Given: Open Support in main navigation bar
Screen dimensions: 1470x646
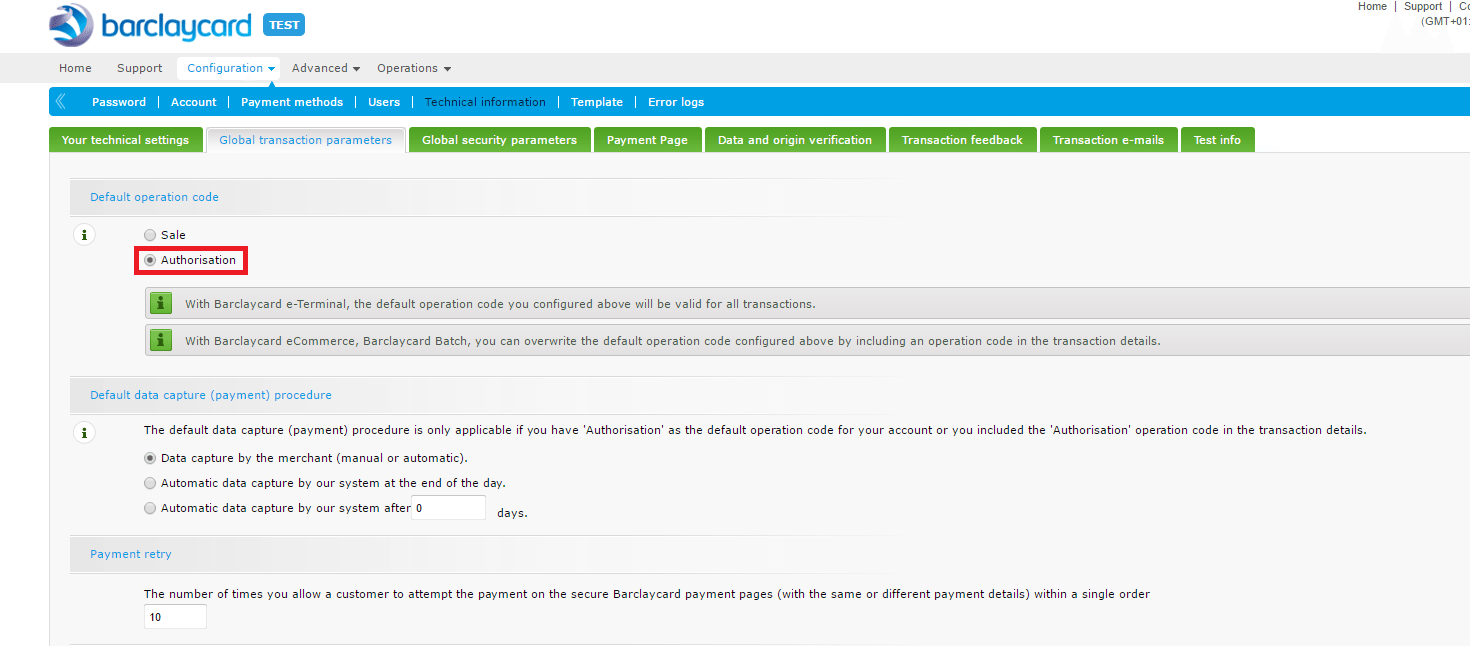Looking at the screenshot, I should click(x=139, y=68).
